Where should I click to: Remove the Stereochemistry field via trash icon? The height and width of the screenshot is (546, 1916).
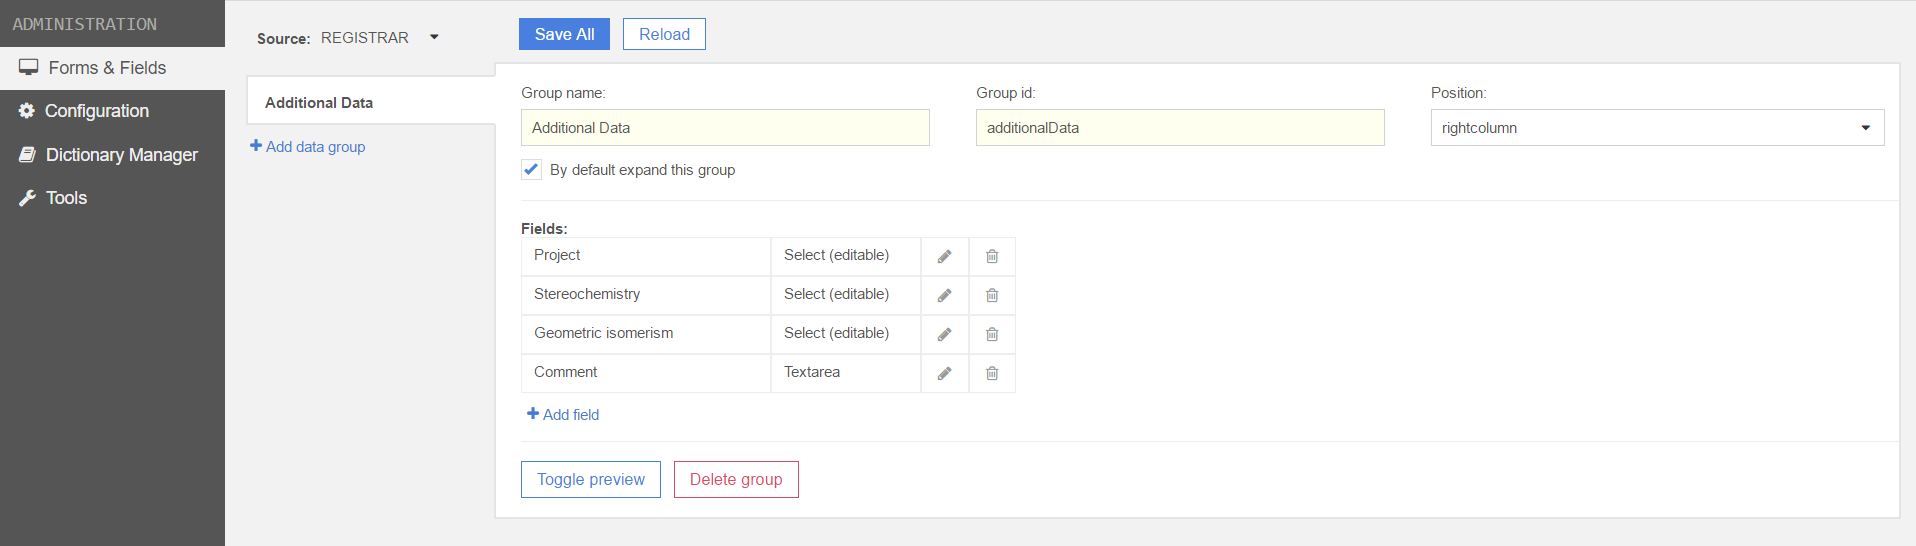pyautogui.click(x=992, y=295)
